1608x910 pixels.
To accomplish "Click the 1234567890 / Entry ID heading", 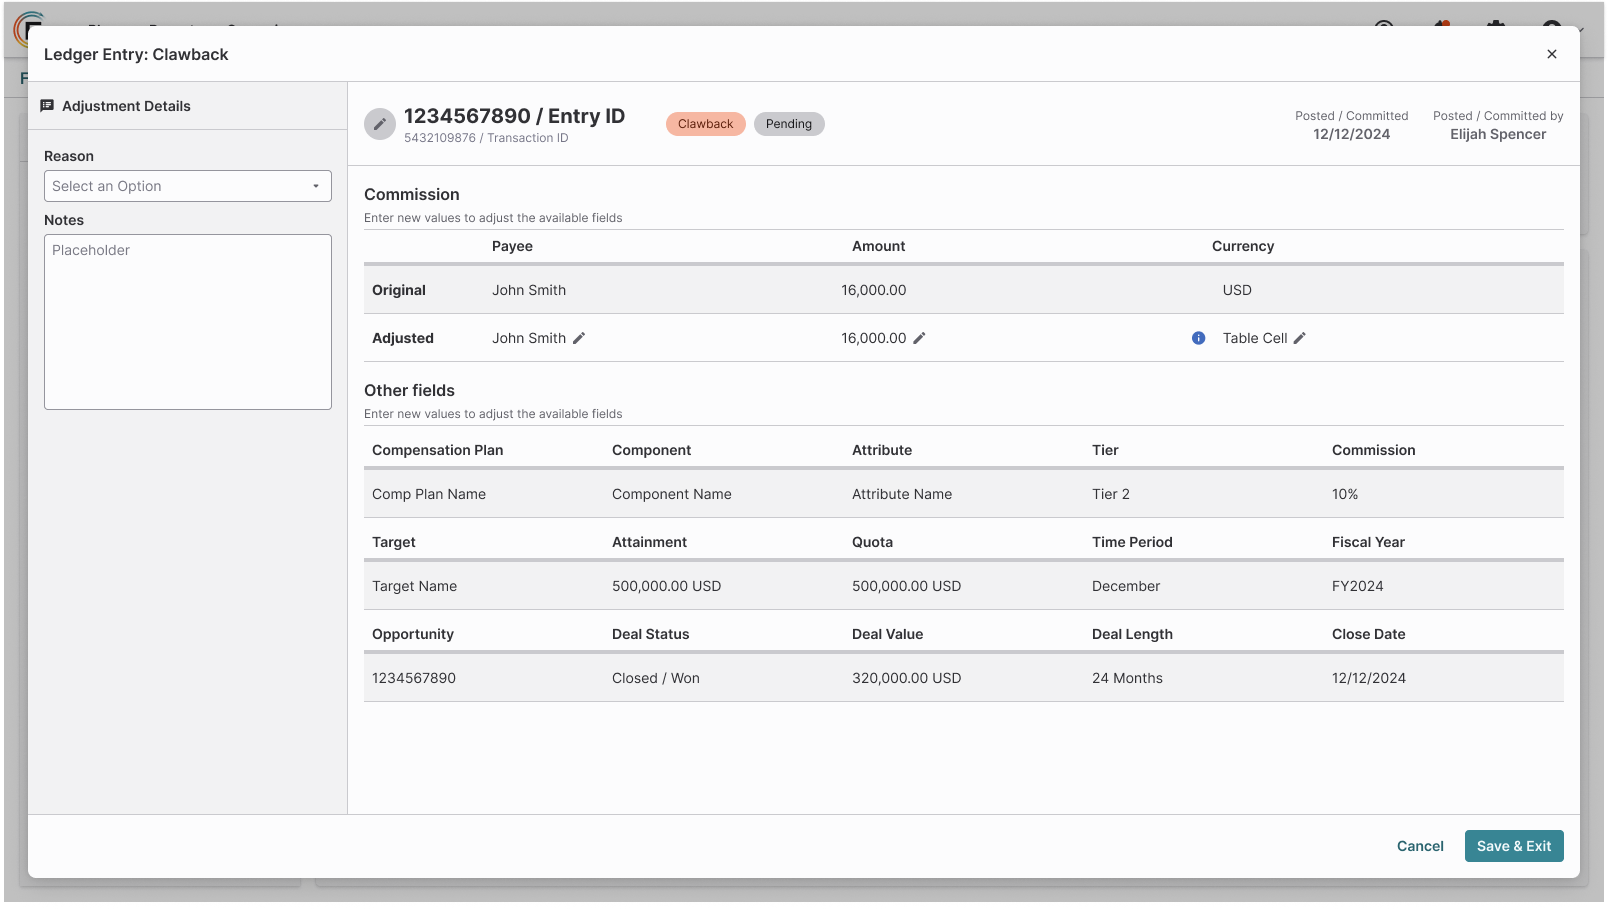I will (x=514, y=116).
